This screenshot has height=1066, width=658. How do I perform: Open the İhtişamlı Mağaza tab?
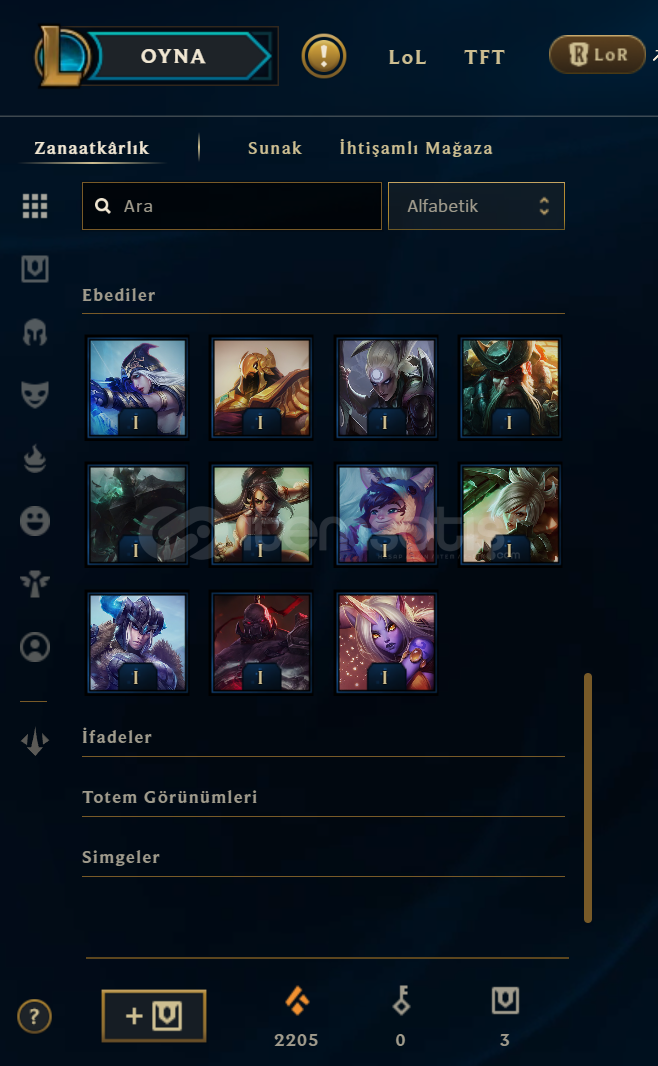pos(416,148)
